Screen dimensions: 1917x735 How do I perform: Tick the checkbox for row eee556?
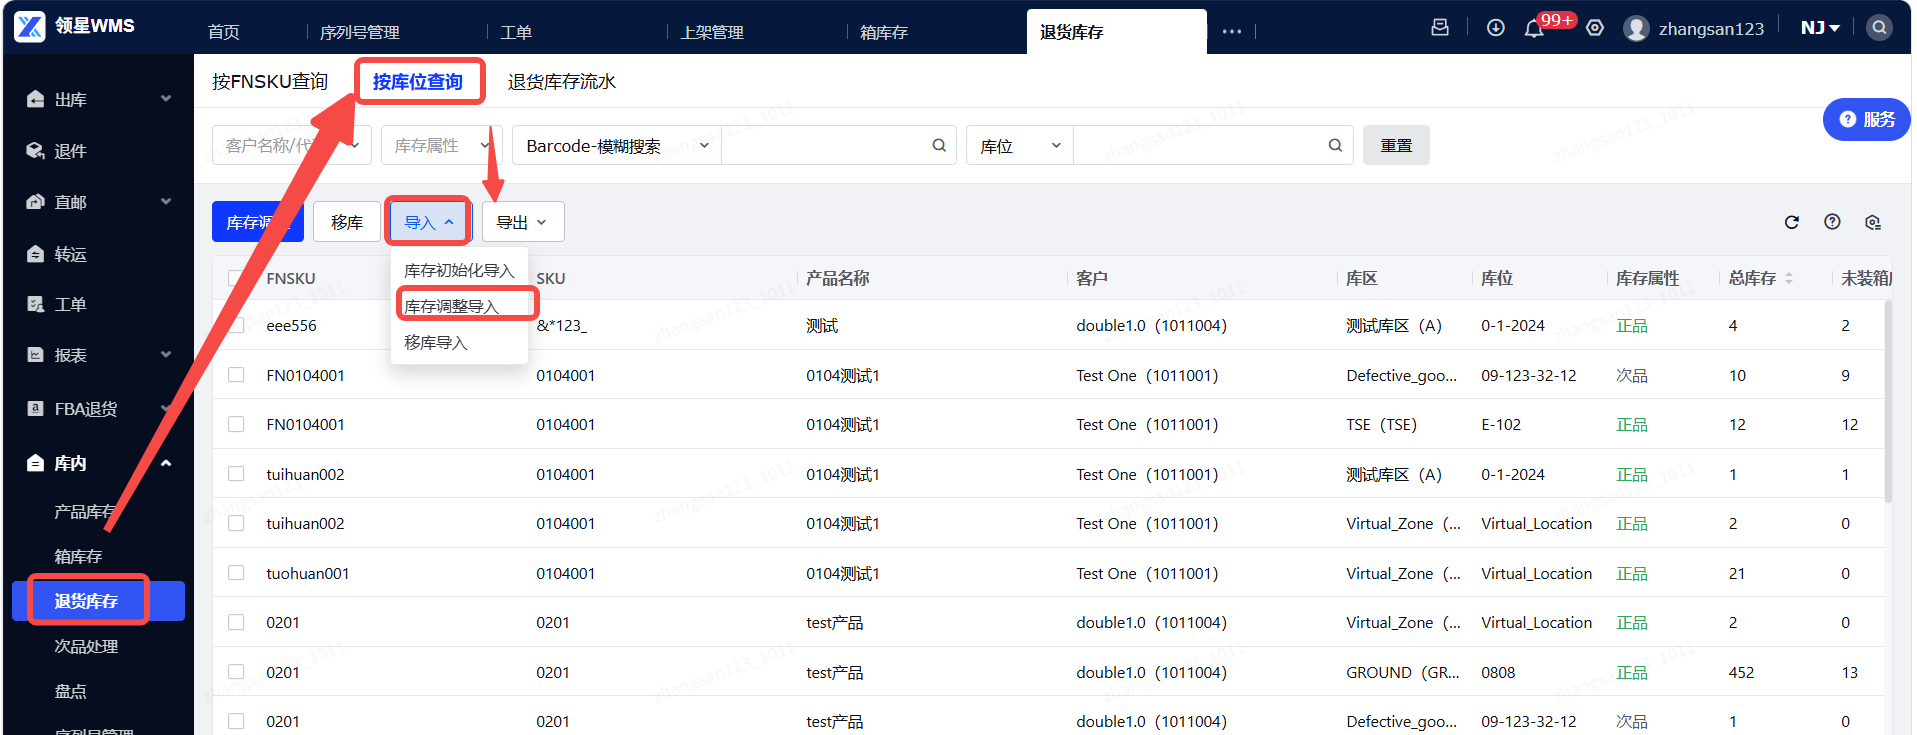[x=236, y=325]
